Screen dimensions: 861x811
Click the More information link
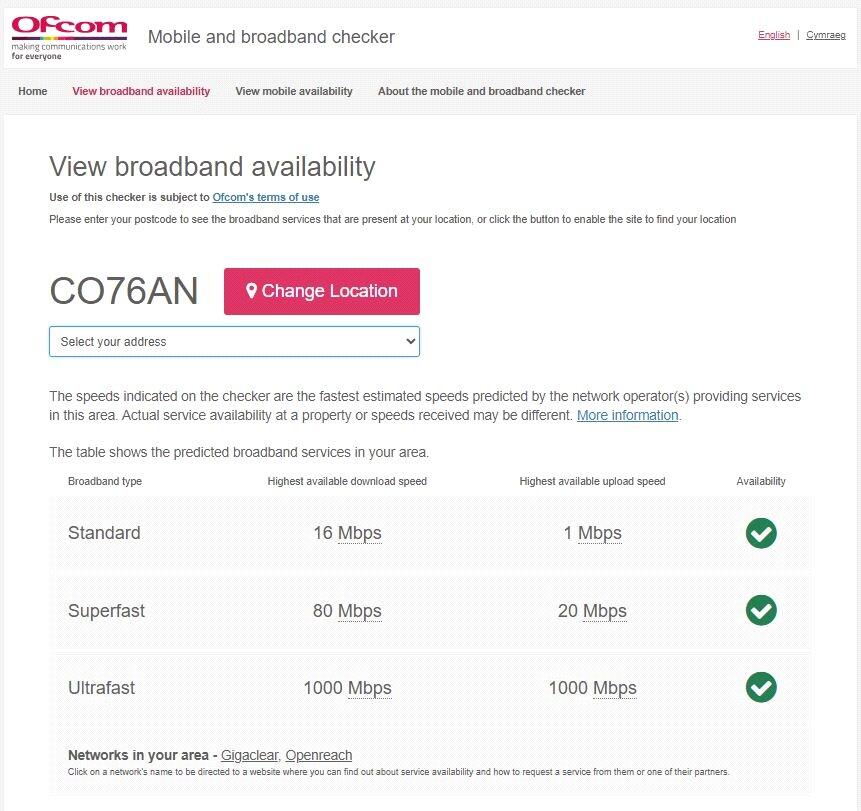627,415
